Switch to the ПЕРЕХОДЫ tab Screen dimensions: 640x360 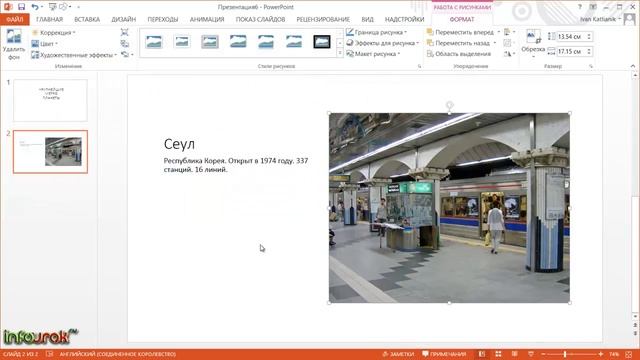[x=162, y=20]
